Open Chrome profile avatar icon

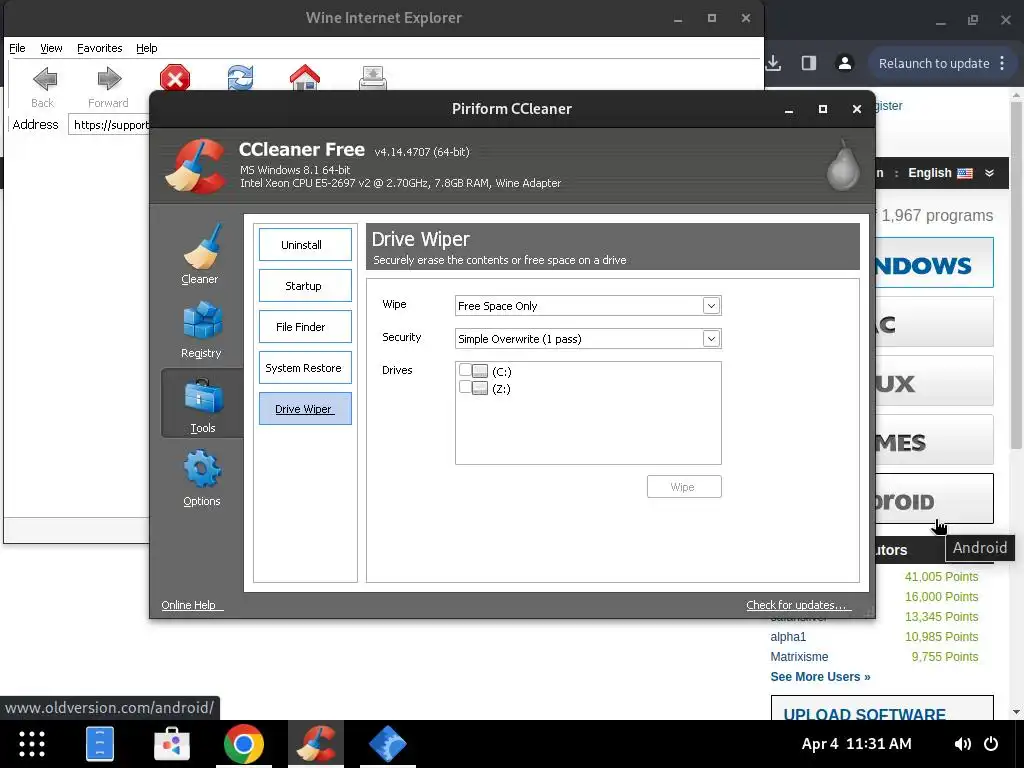coord(844,63)
